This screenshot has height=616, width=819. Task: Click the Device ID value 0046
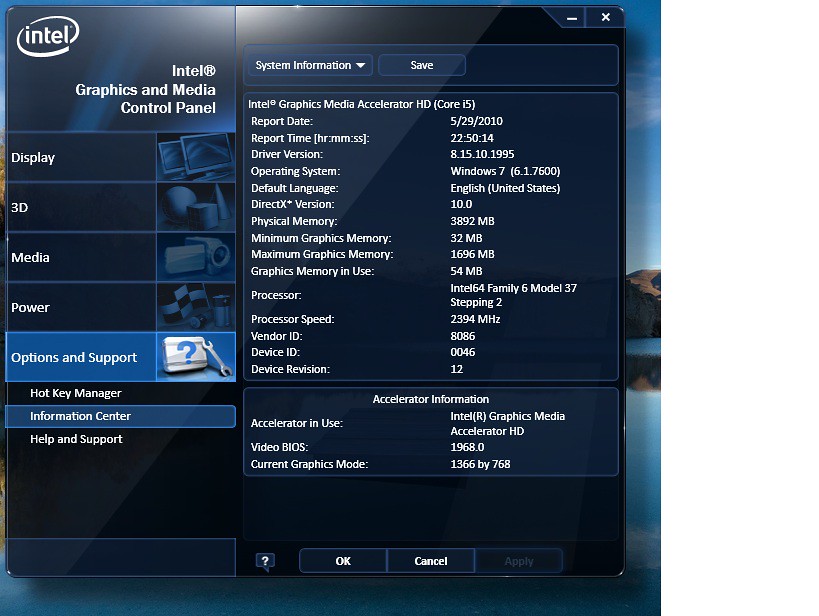[463, 352]
